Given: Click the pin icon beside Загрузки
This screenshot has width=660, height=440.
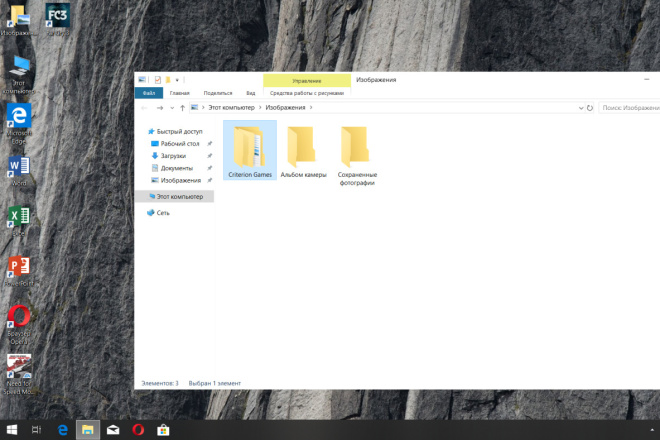Looking at the screenshot, I should click(x=209, y=156).
